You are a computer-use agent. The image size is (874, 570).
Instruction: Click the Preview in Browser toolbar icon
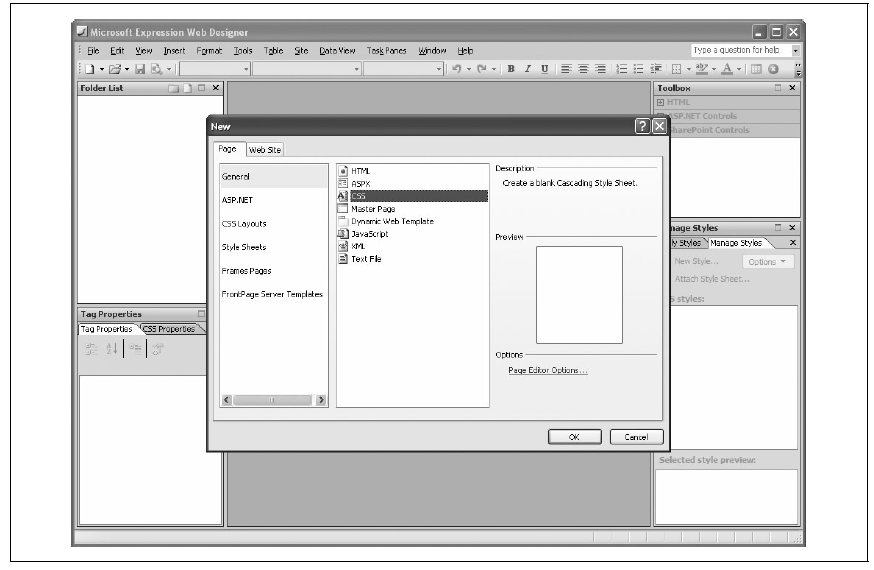[x=157, y=69]
